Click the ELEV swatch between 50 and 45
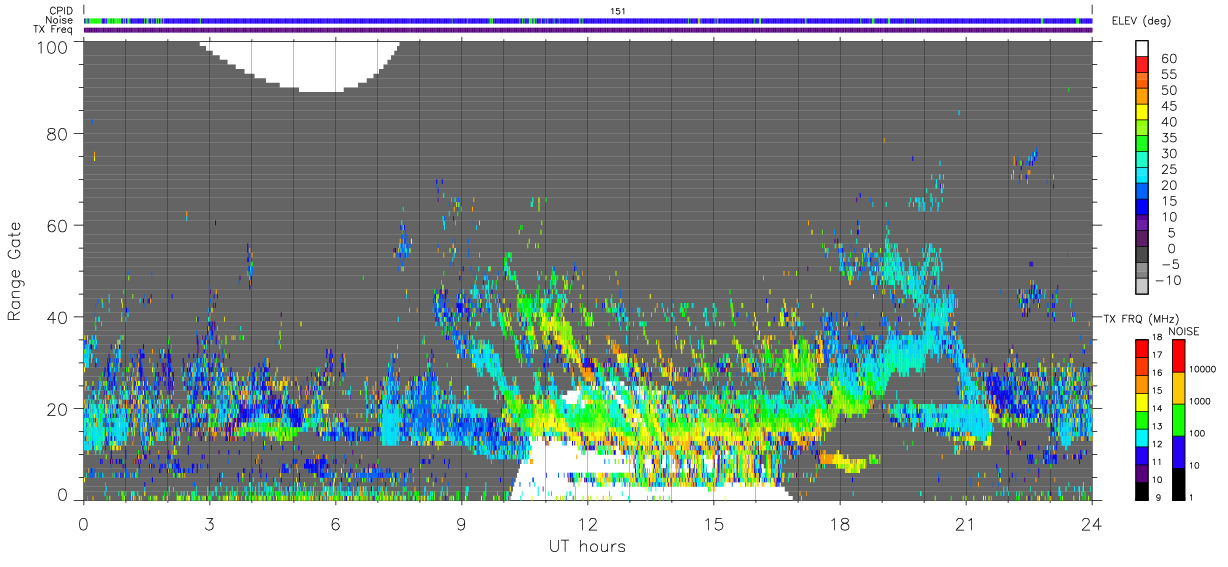 coord(1142,95)
